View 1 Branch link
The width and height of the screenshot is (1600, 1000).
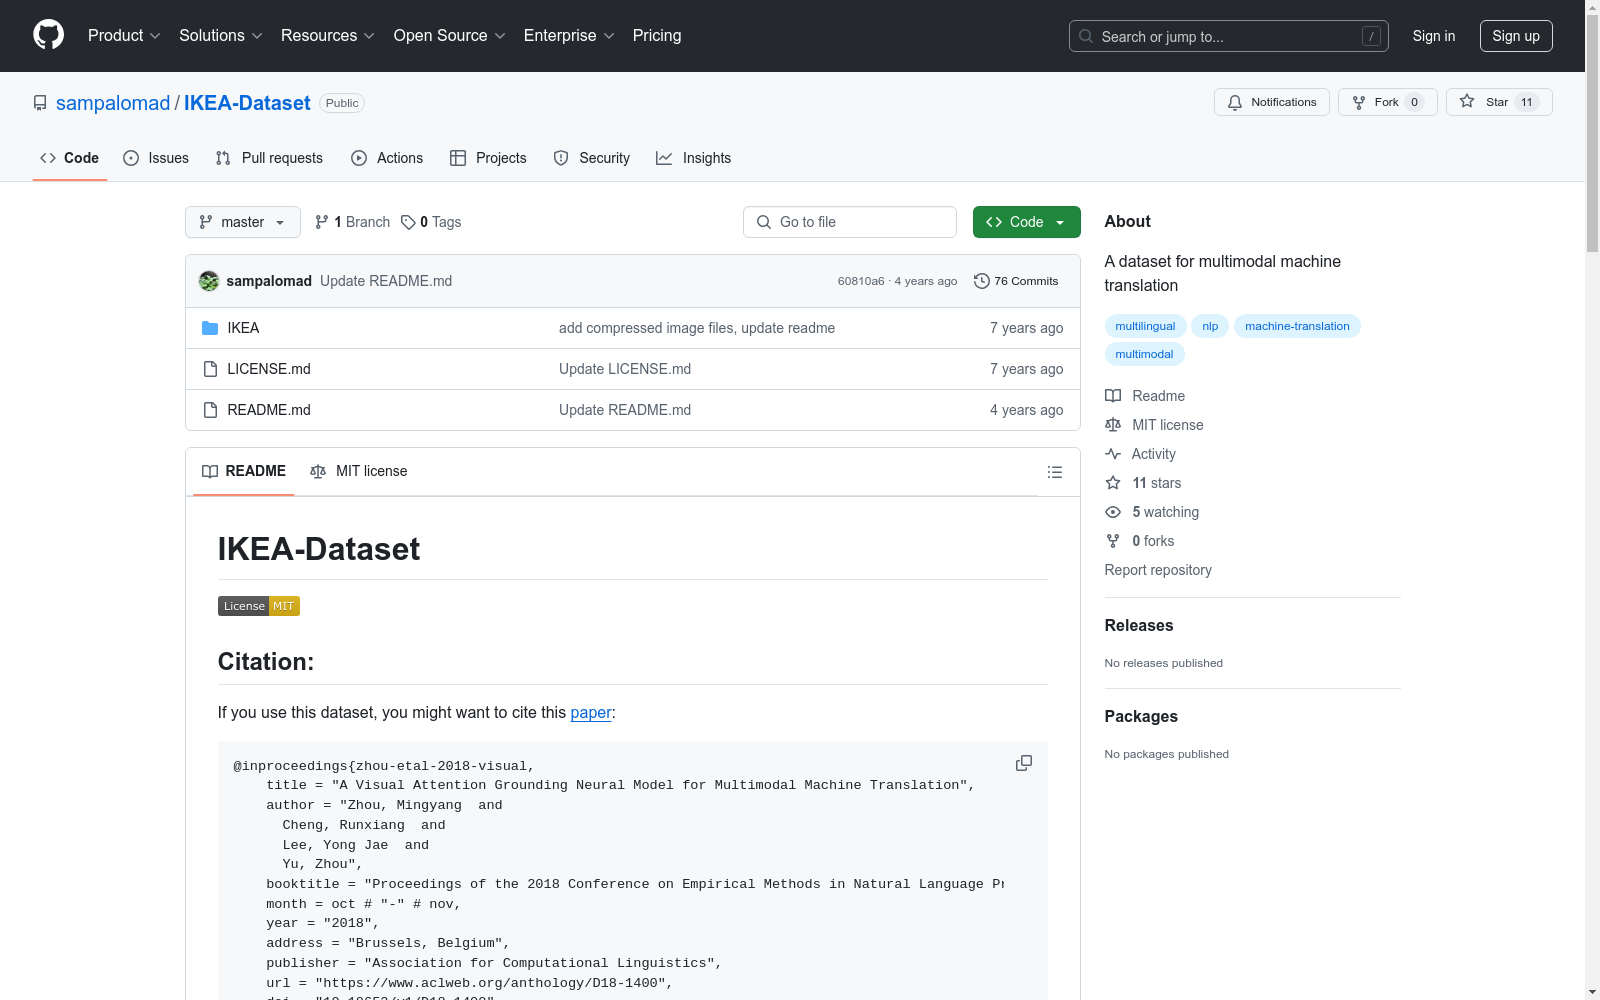[352, 222]
